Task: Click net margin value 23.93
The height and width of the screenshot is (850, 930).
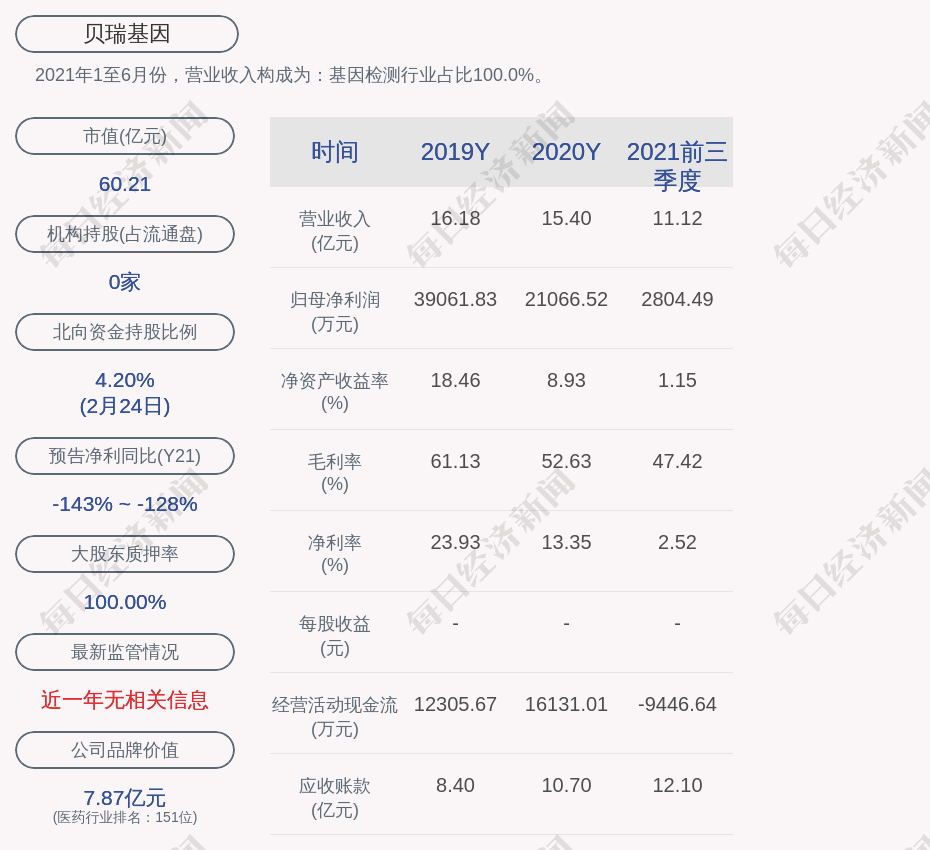Action: coord(456,542)
